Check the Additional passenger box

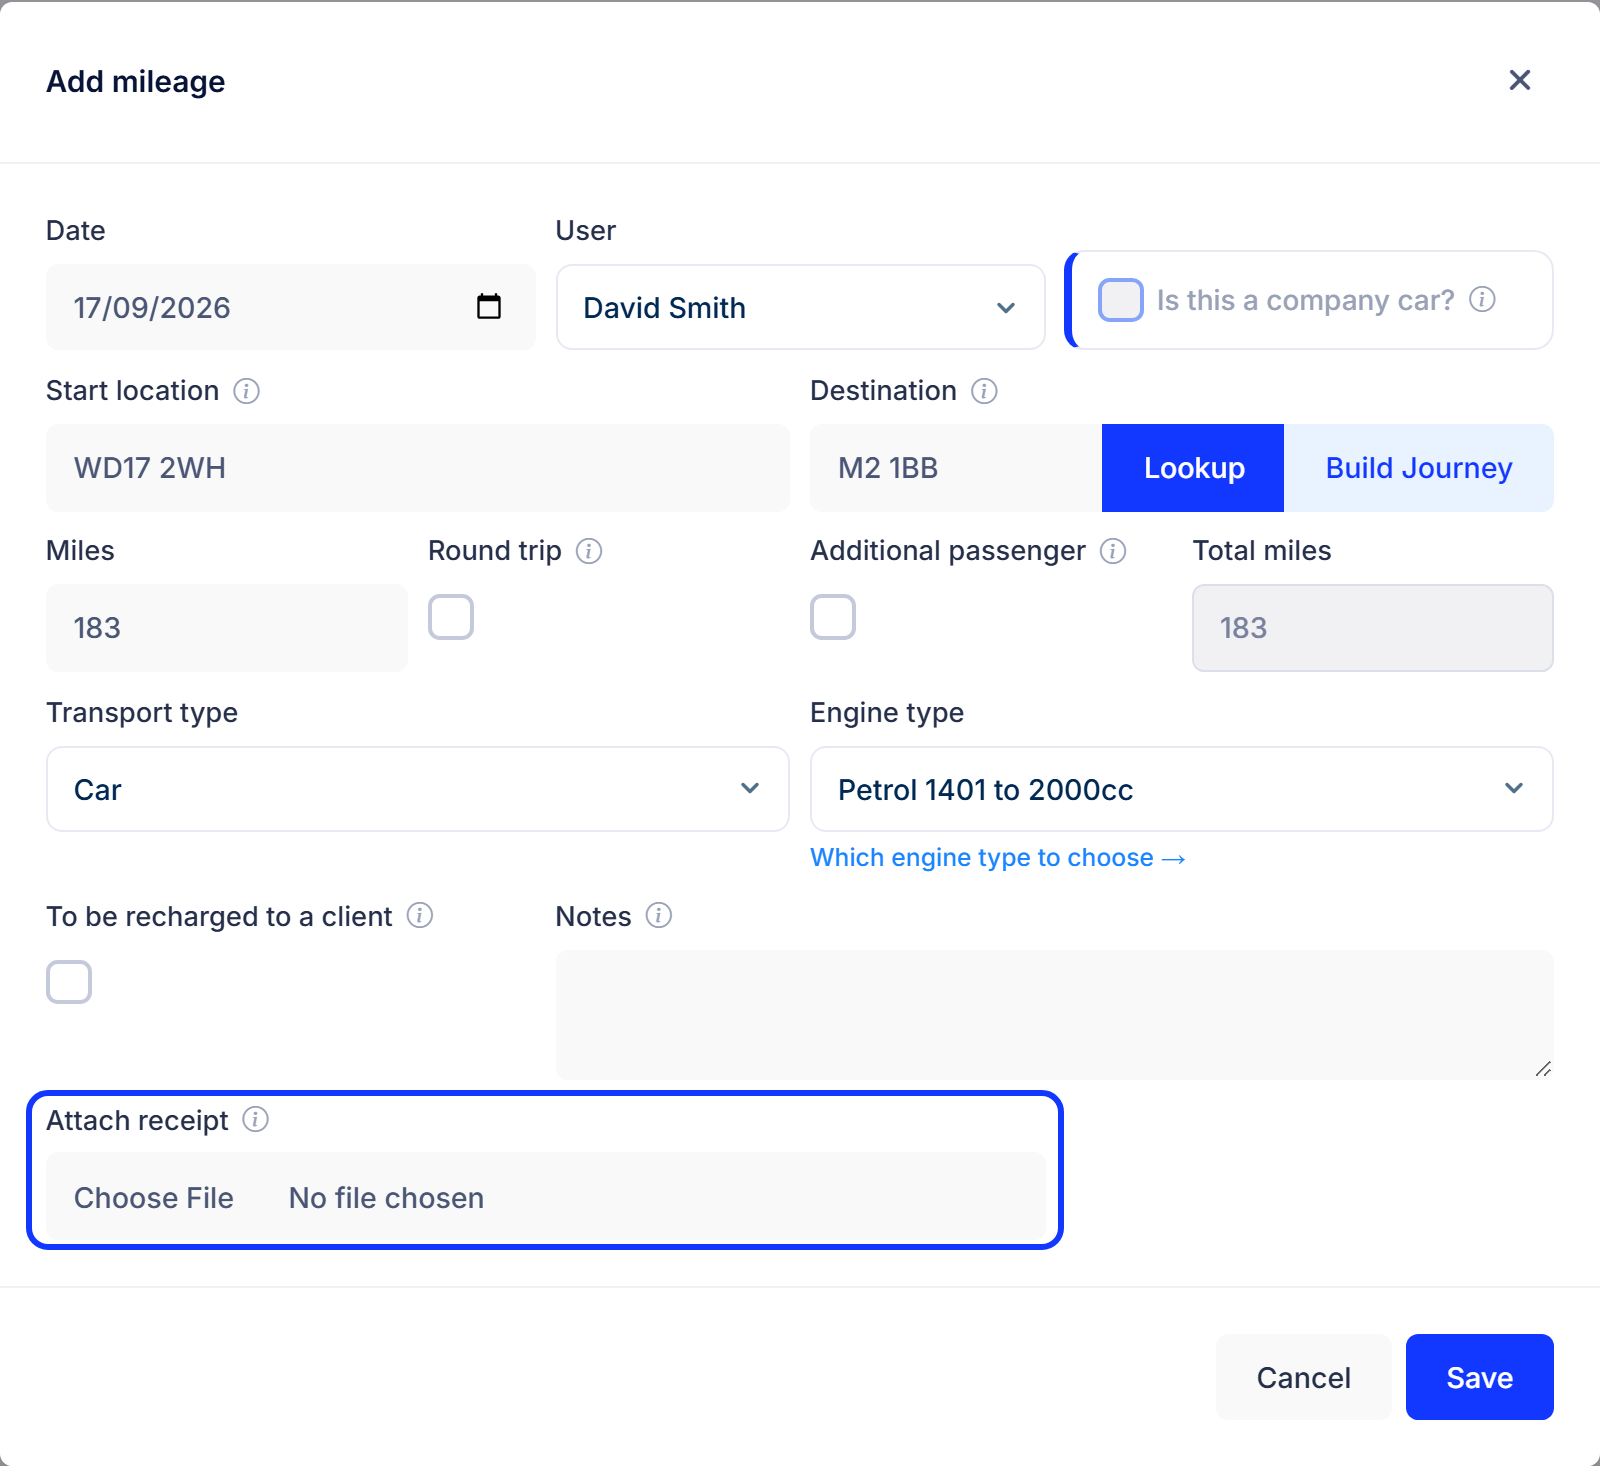pos(833,617)
